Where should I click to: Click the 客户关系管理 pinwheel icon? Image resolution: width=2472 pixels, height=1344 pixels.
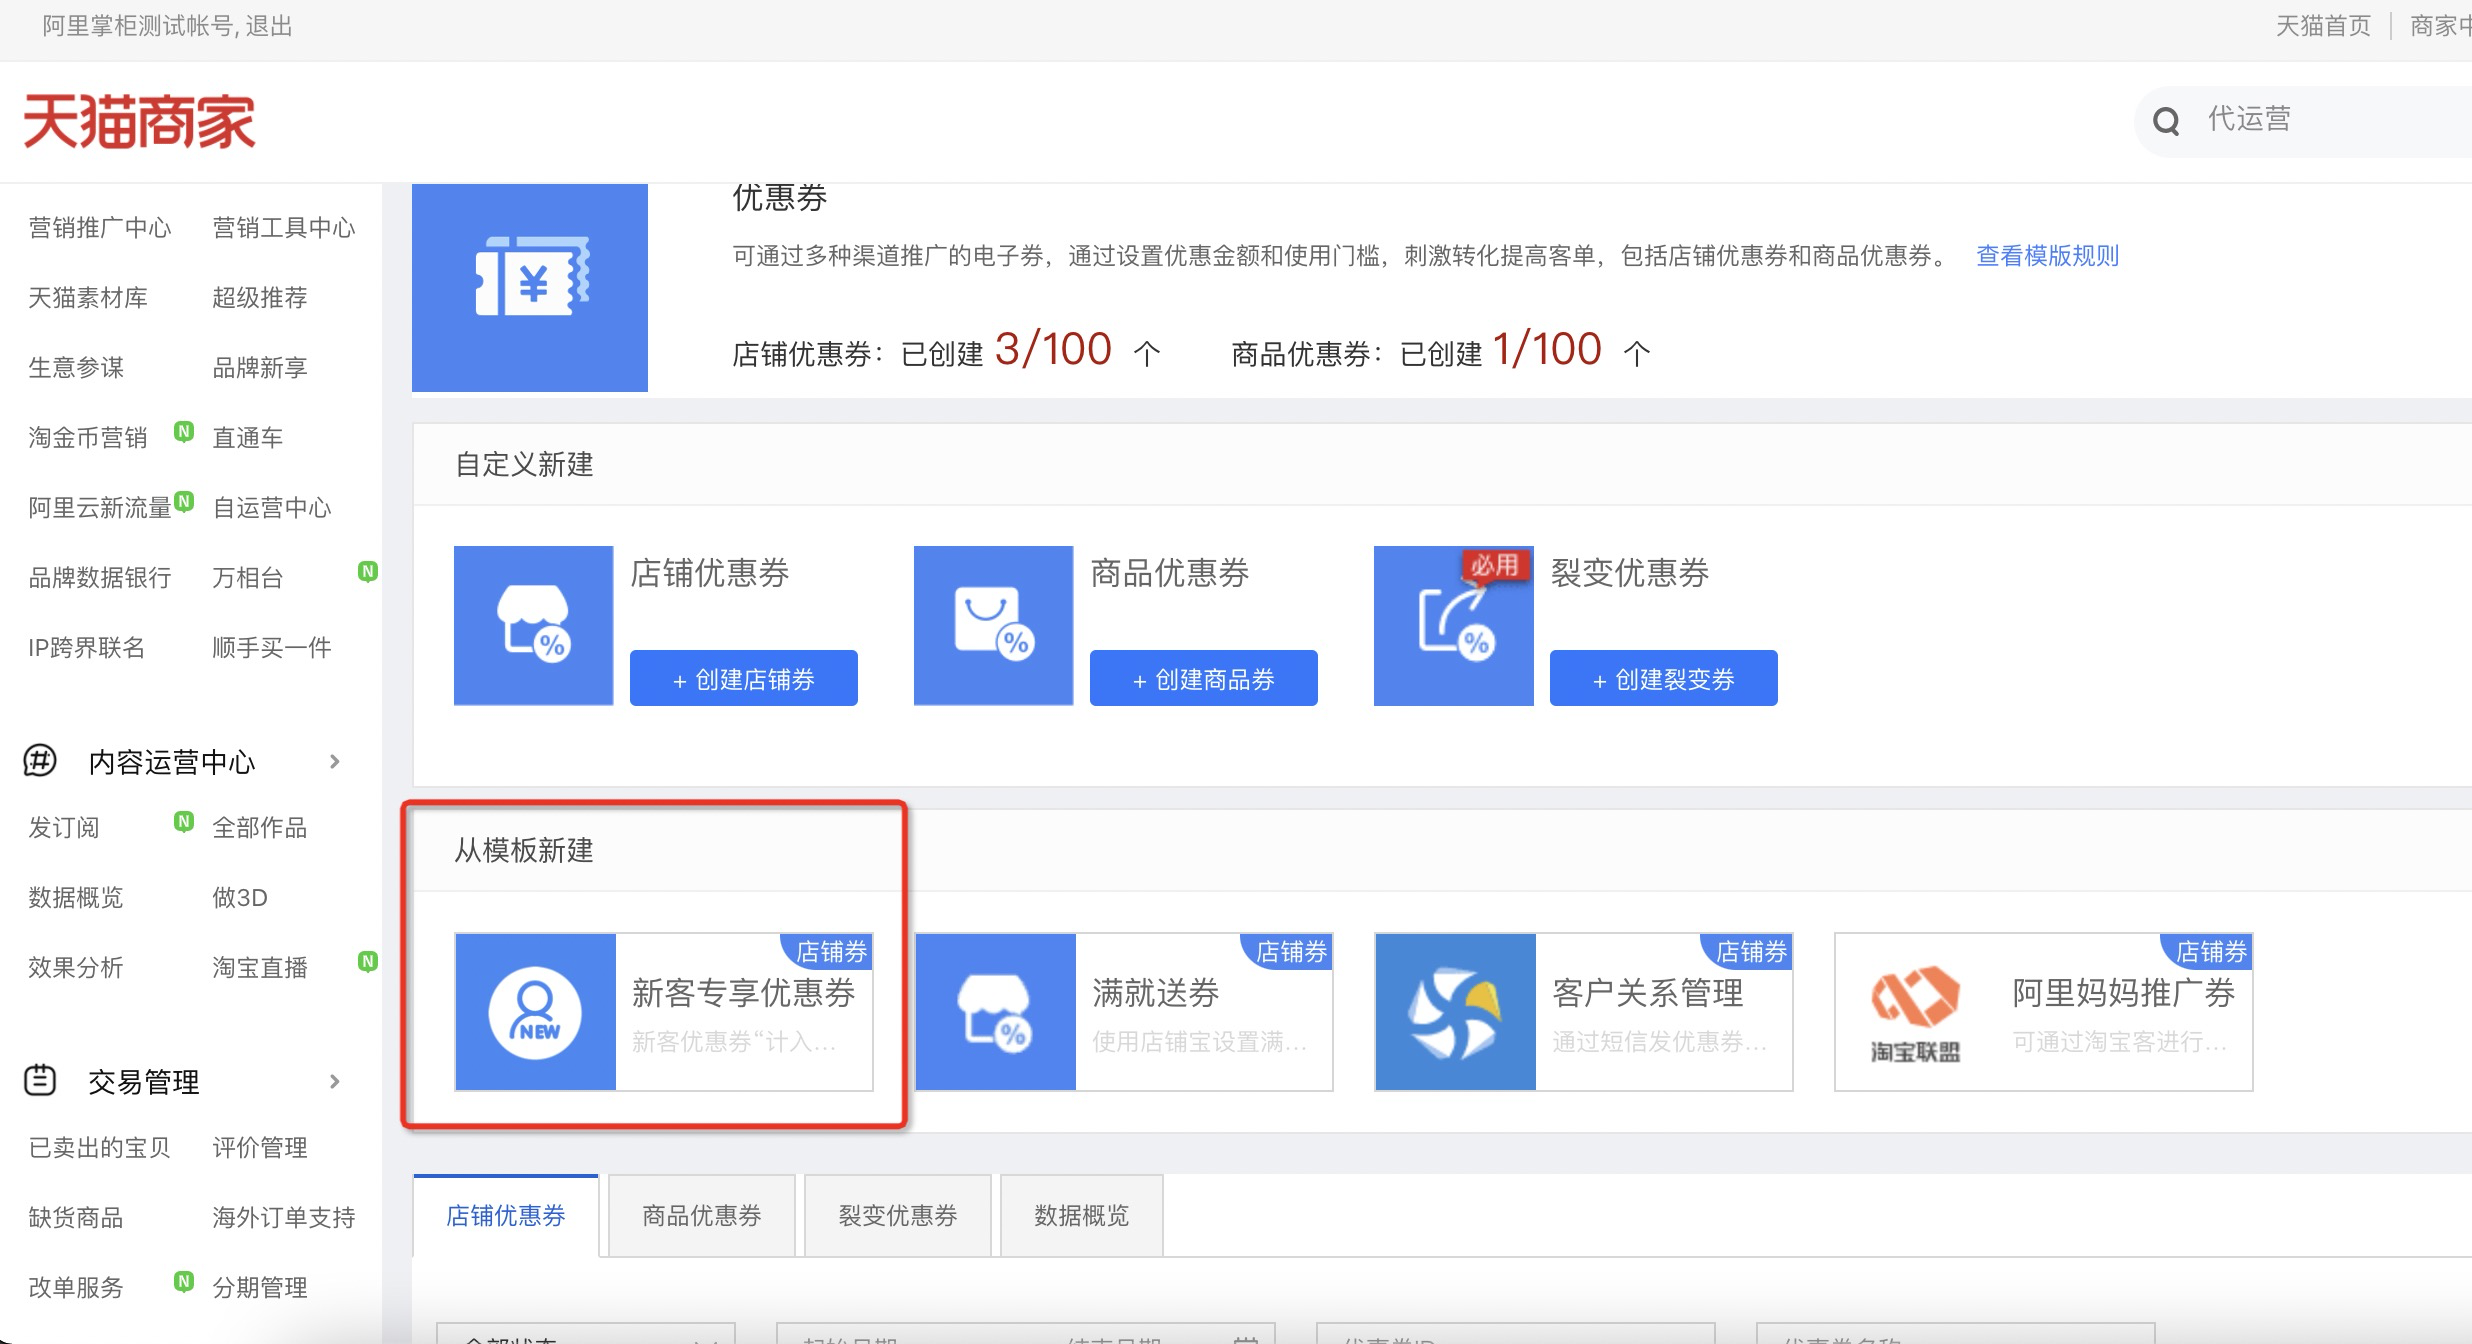pos(1455,1012)
